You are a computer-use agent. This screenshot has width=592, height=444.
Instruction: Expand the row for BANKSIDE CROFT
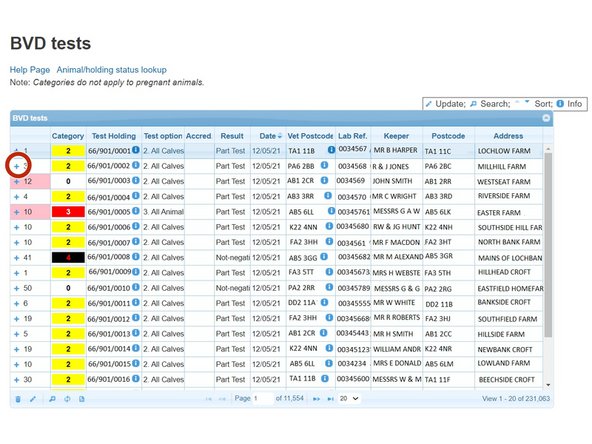(17, 304)
